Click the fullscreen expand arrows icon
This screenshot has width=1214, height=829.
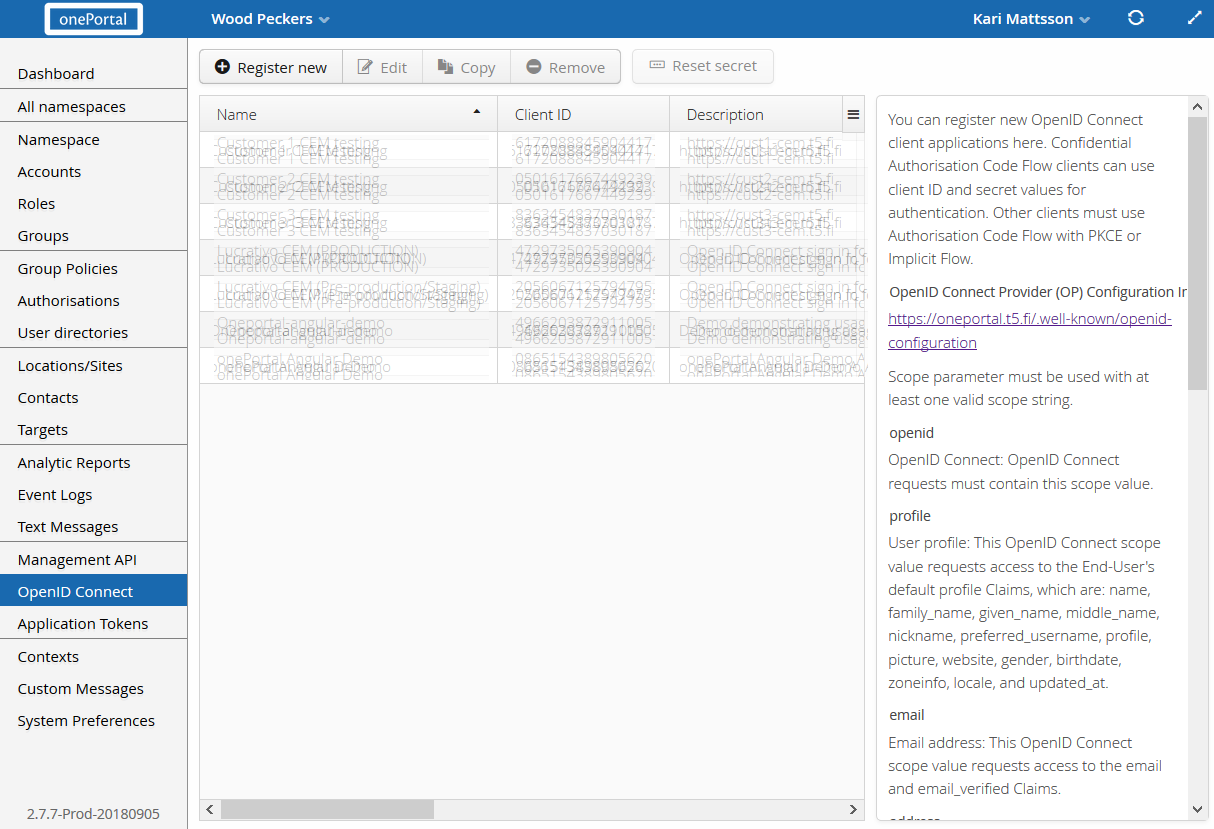click(x=1194, y=18)
